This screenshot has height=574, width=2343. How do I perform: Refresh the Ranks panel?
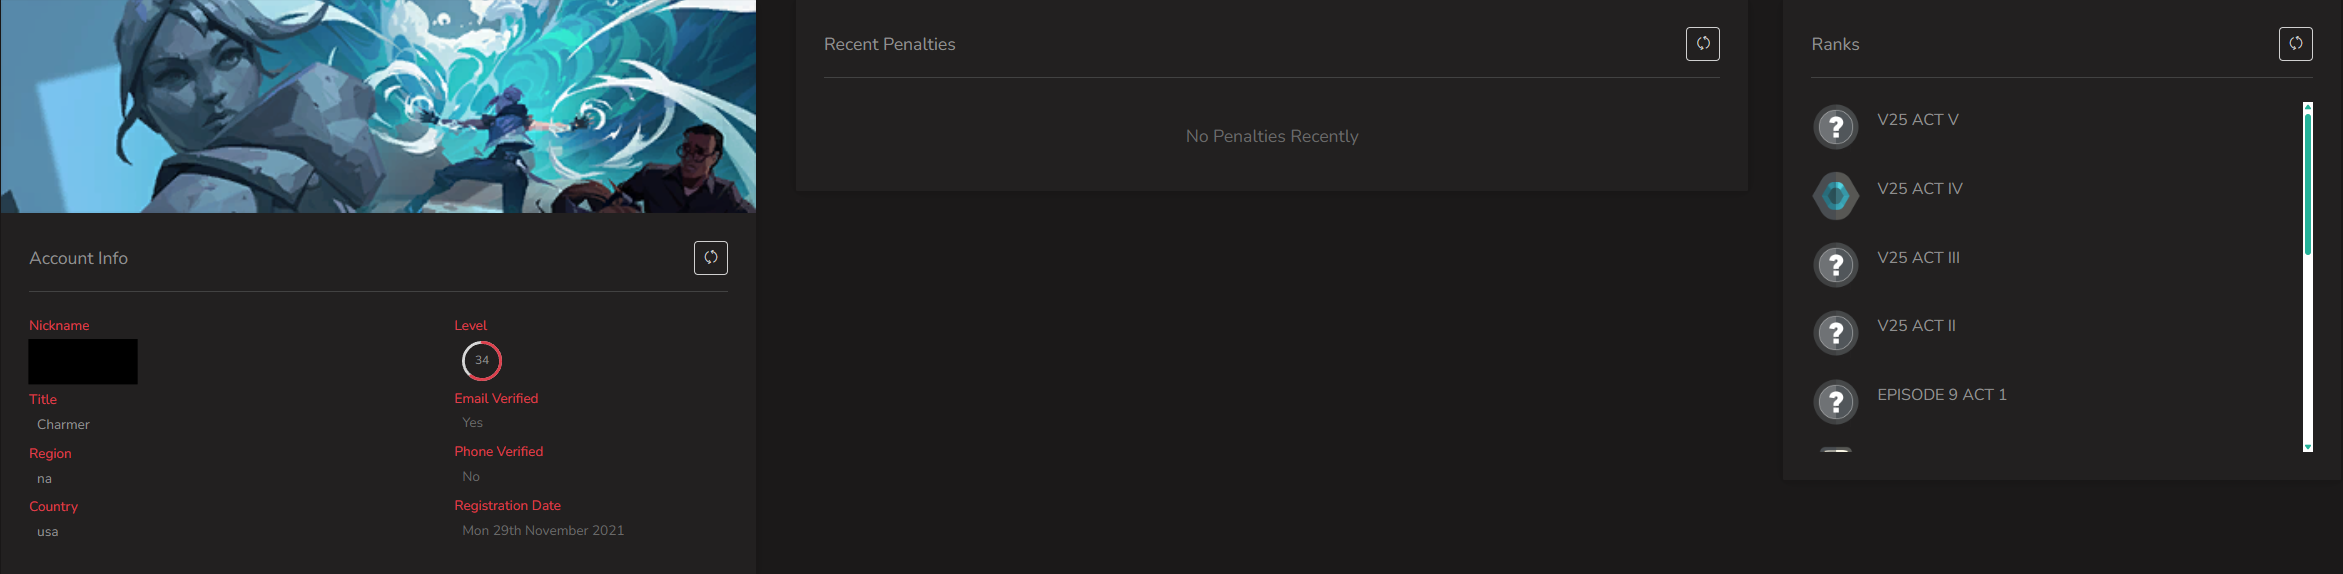[2296, 44]
